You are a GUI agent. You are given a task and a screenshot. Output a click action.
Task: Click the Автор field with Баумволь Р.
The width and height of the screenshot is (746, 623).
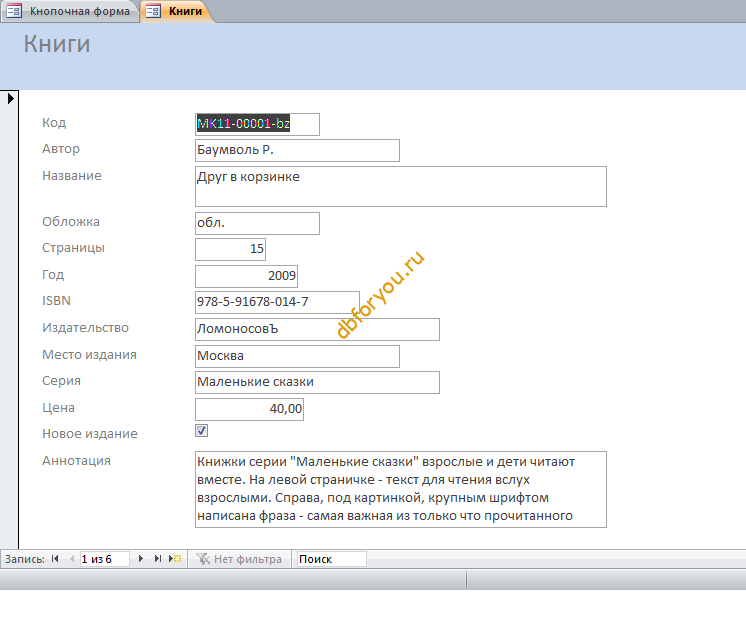point(297,150)
